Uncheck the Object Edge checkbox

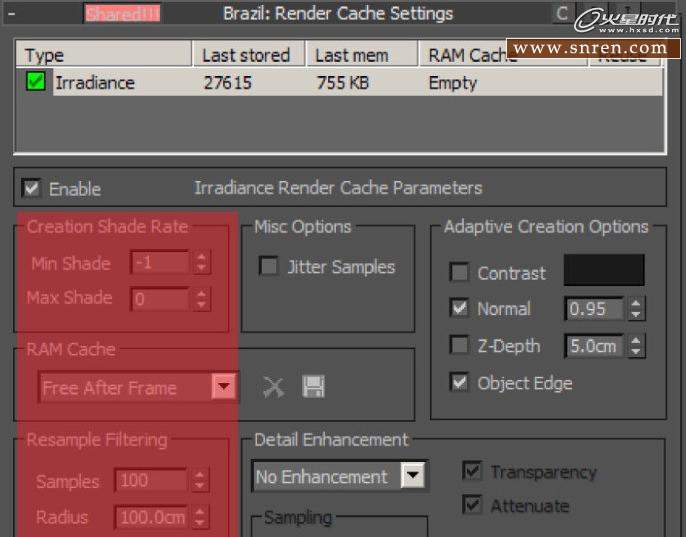pyautogui.click(x=459, y=382)
